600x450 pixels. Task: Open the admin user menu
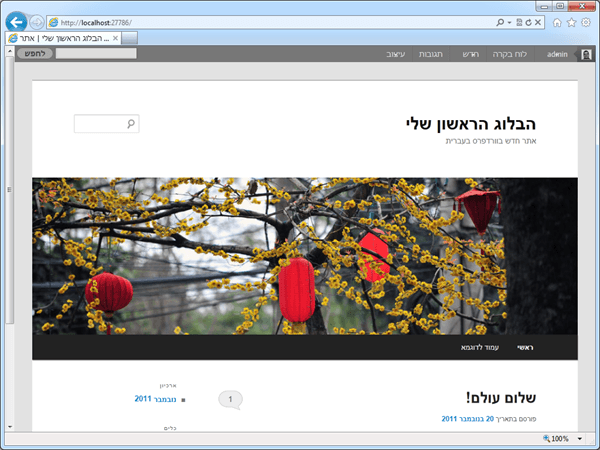pos(557,54)
